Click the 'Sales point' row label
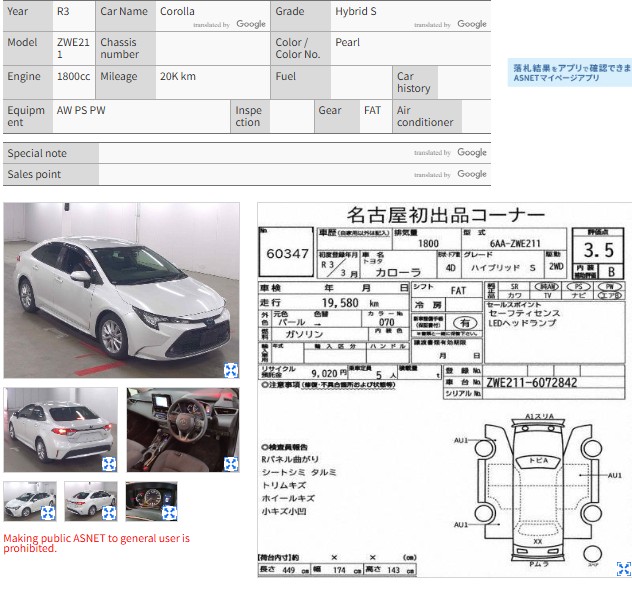The image size is (632, 589). coord(51,174)
